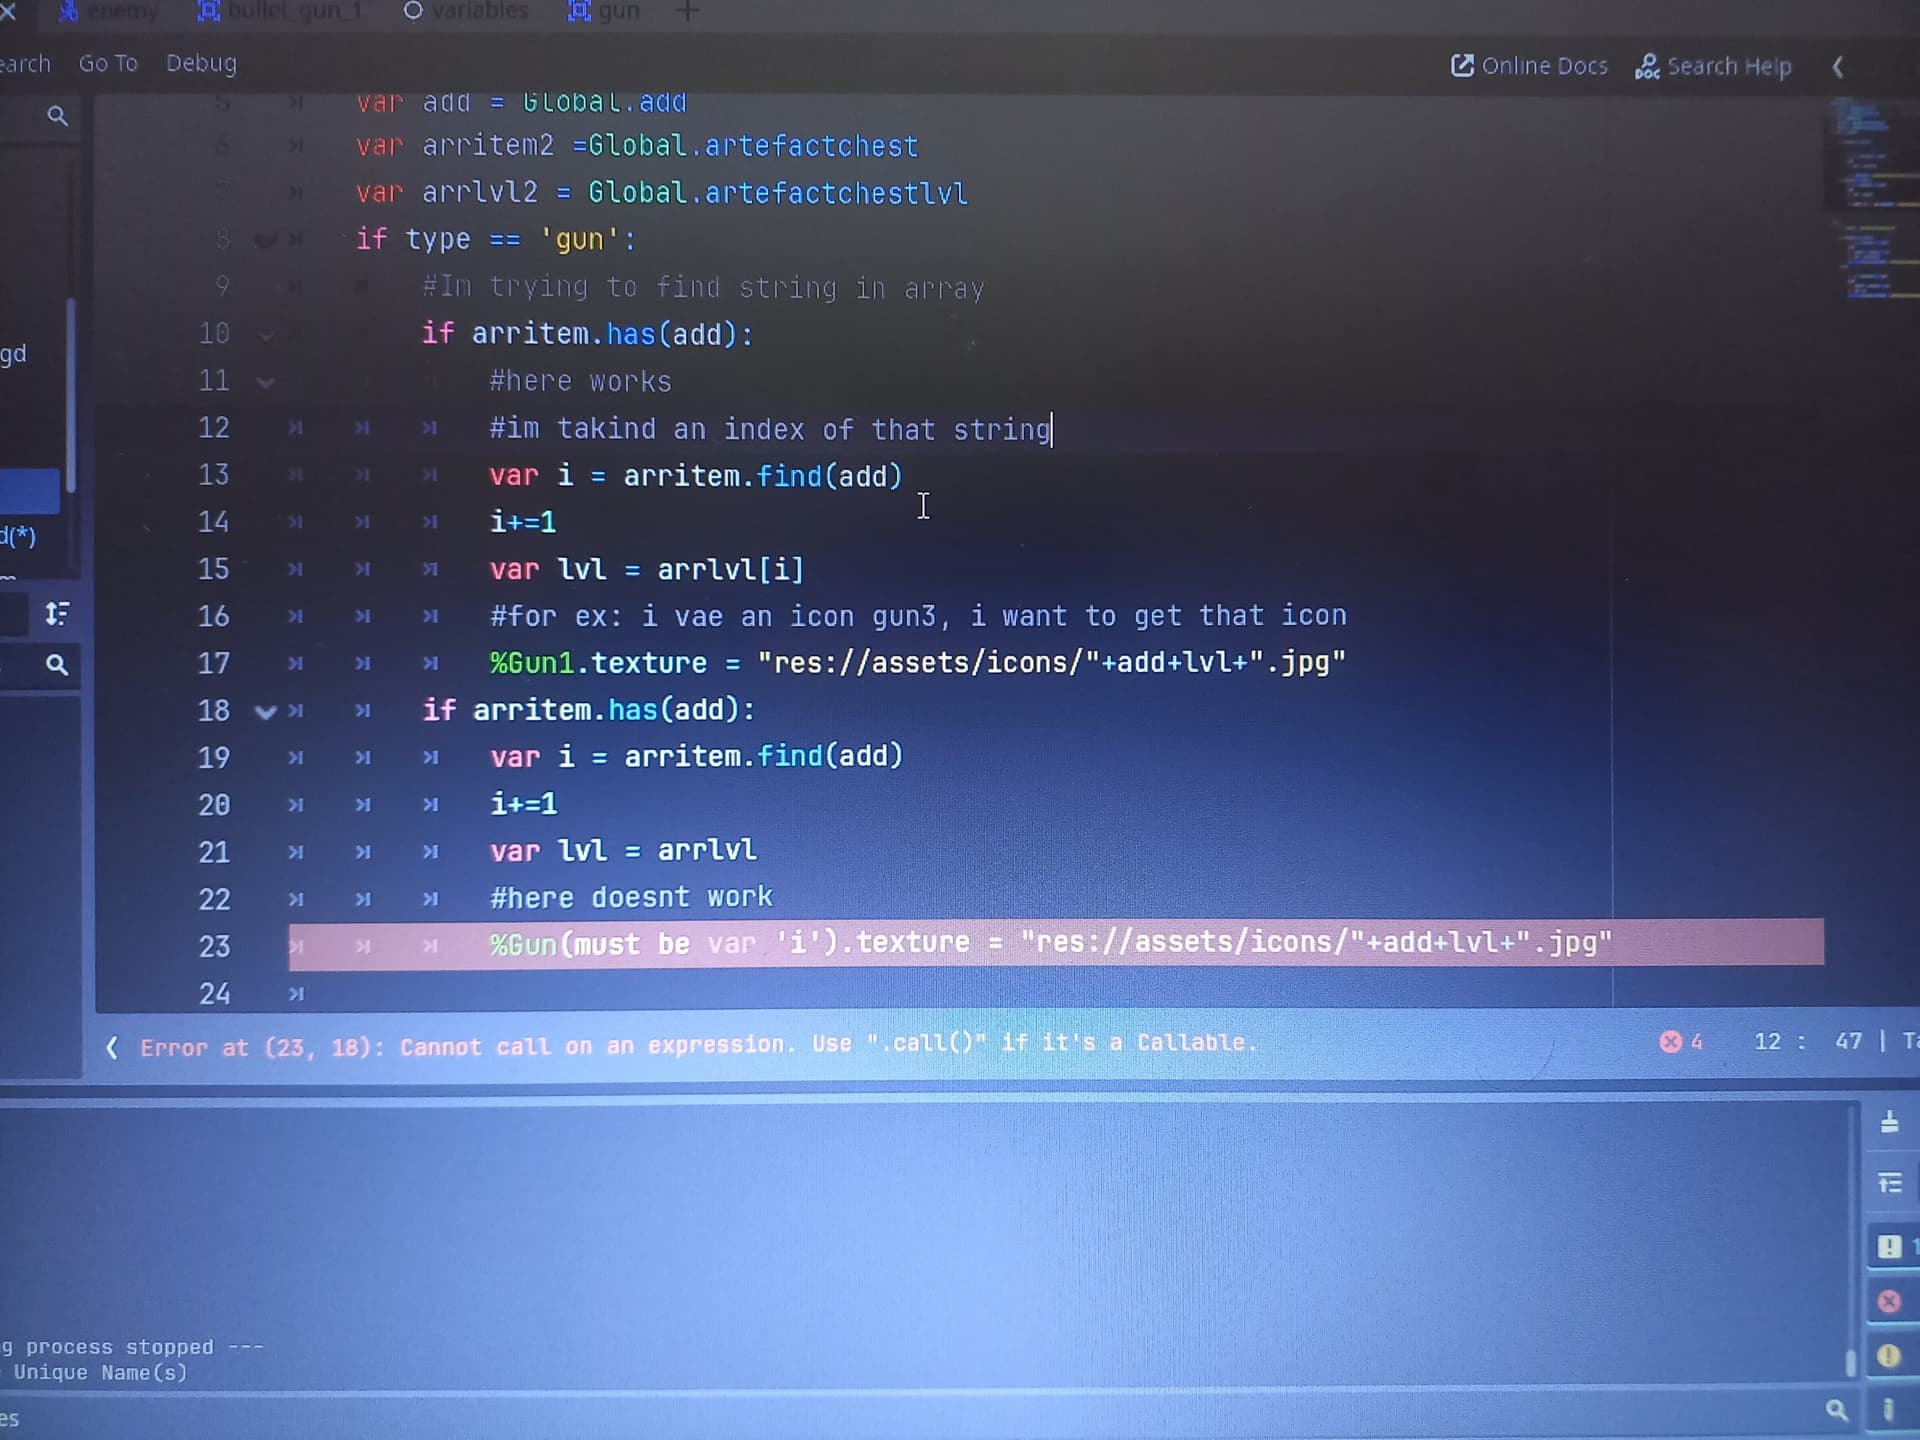Toggle warning messages filter in output panel
1920x1440 pixels.
point(1889,1356)
